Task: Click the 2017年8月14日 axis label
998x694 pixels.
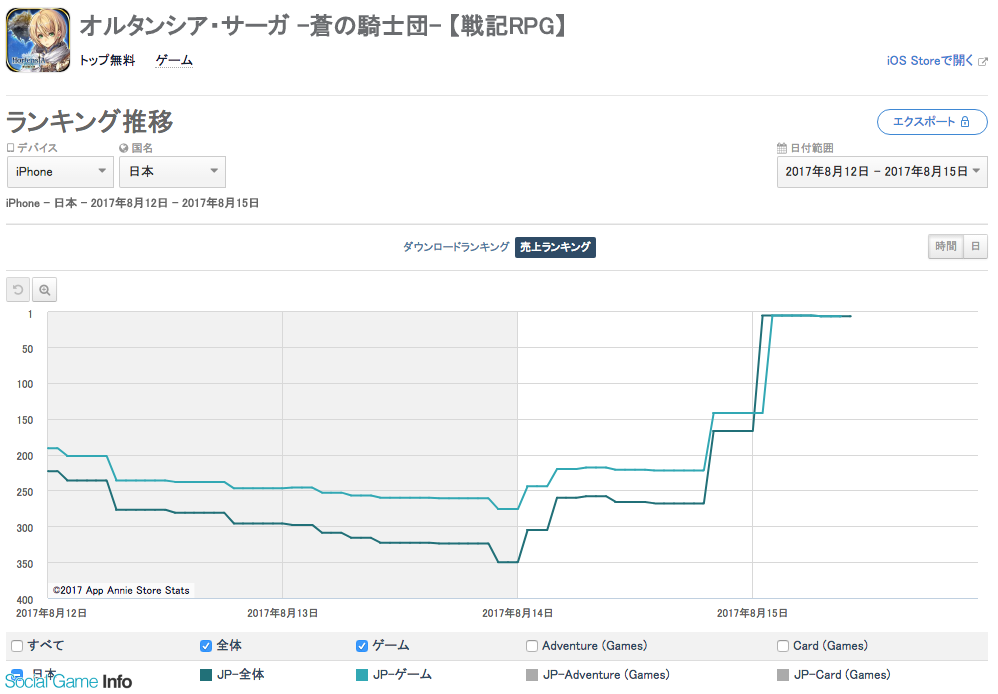Action: pyautogui.click(x=517, y=613)
